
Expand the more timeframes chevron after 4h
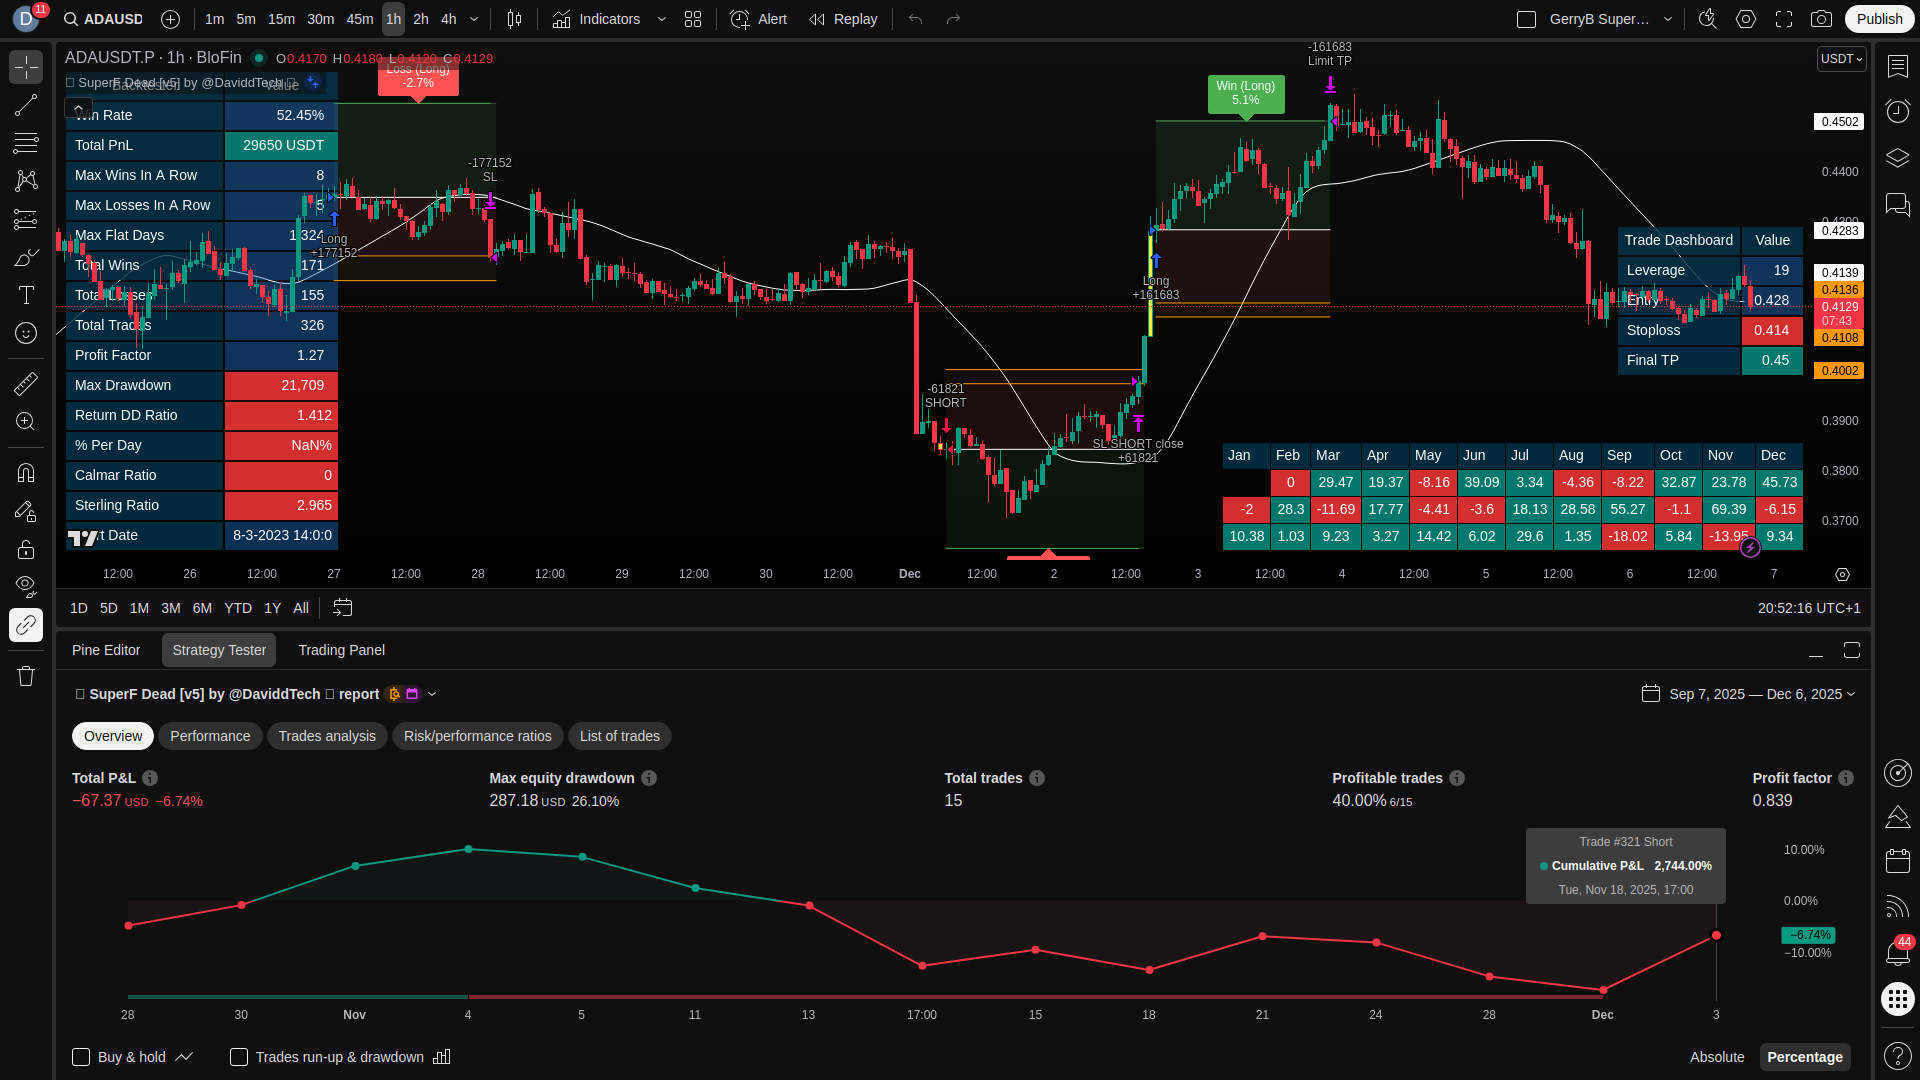click(x=474, y=19)
